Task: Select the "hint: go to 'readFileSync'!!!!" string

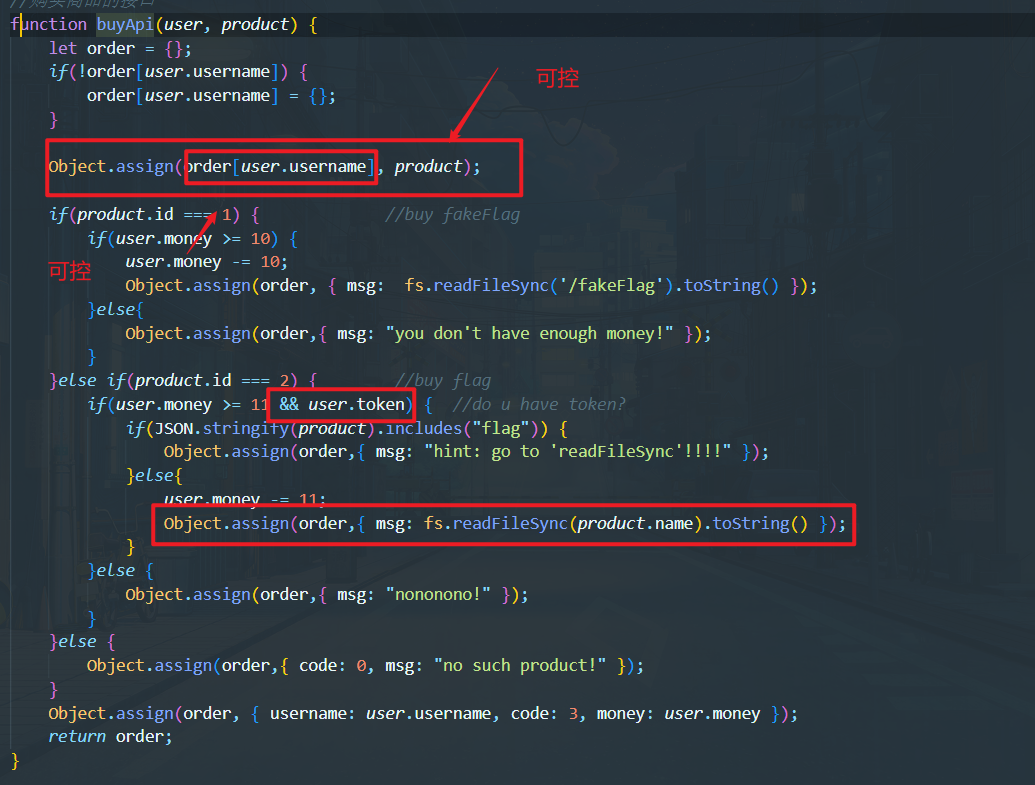Action: click(578, 452)
